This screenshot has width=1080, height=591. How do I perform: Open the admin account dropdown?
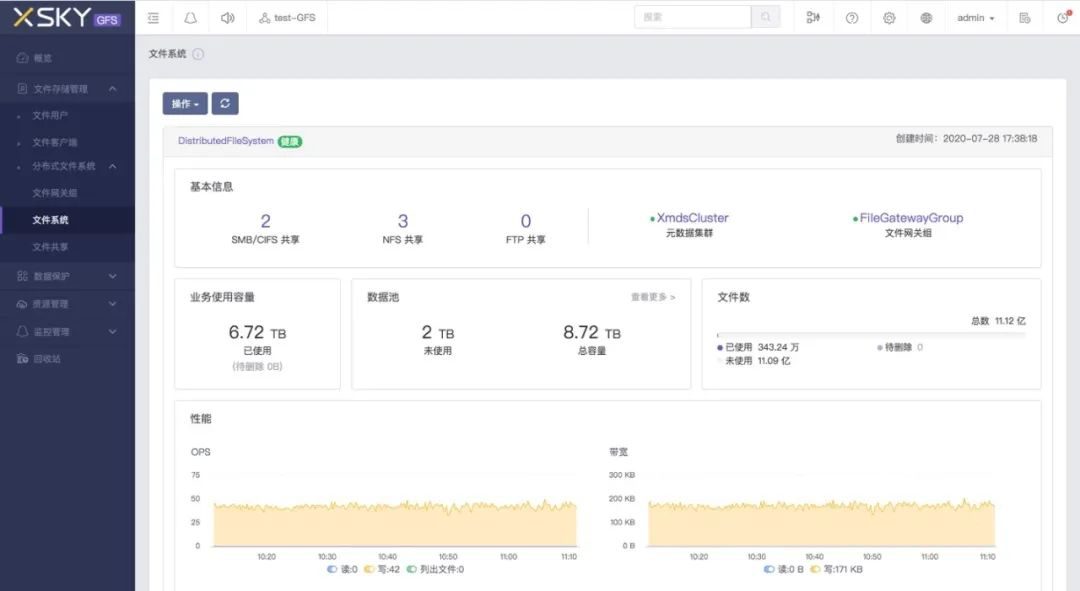[975, 17]
